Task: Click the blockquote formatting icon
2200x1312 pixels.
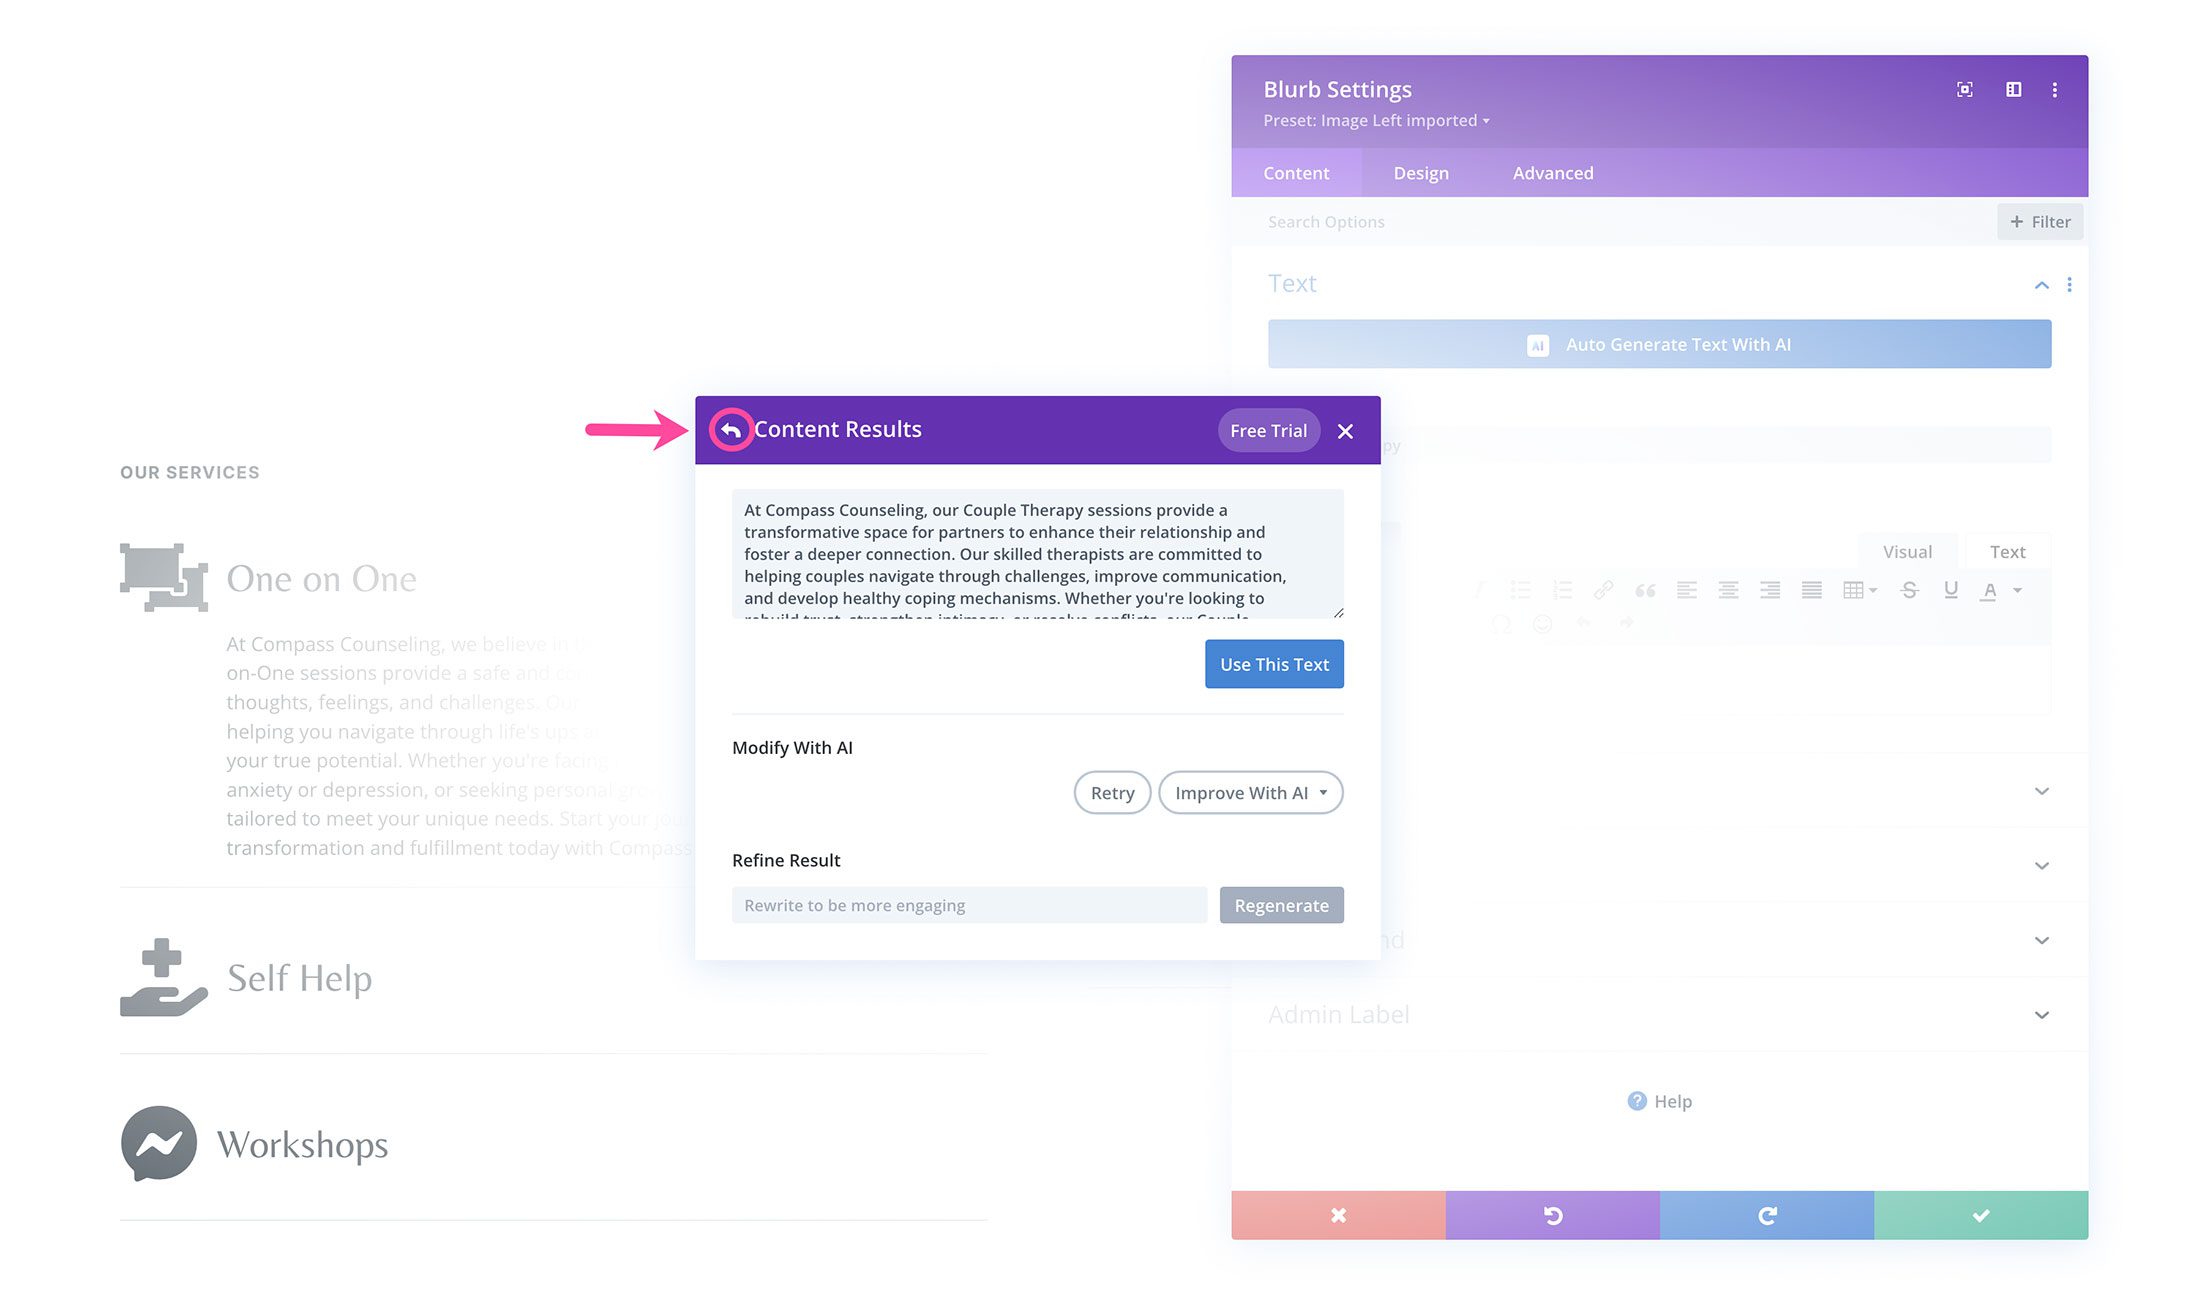Action: point(1644,589)
